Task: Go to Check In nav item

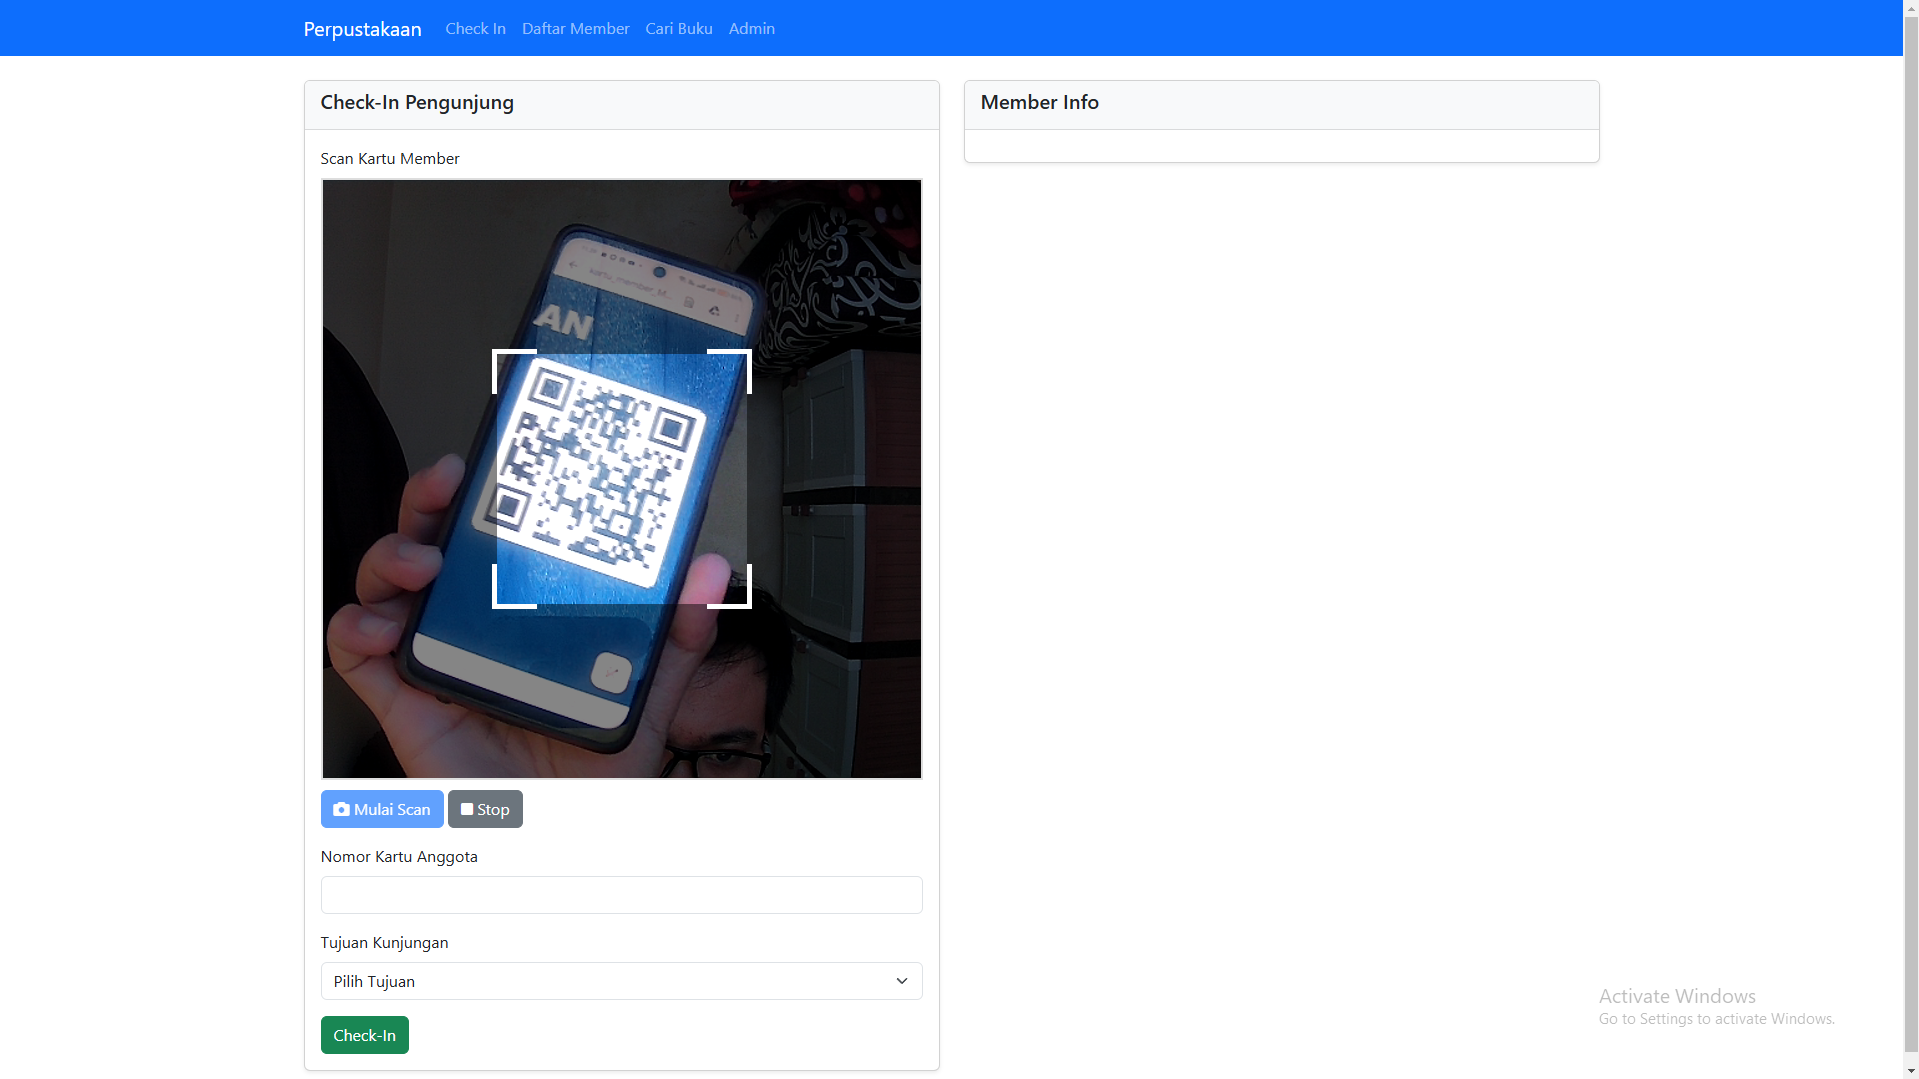Action: click(x=475, y=29)
